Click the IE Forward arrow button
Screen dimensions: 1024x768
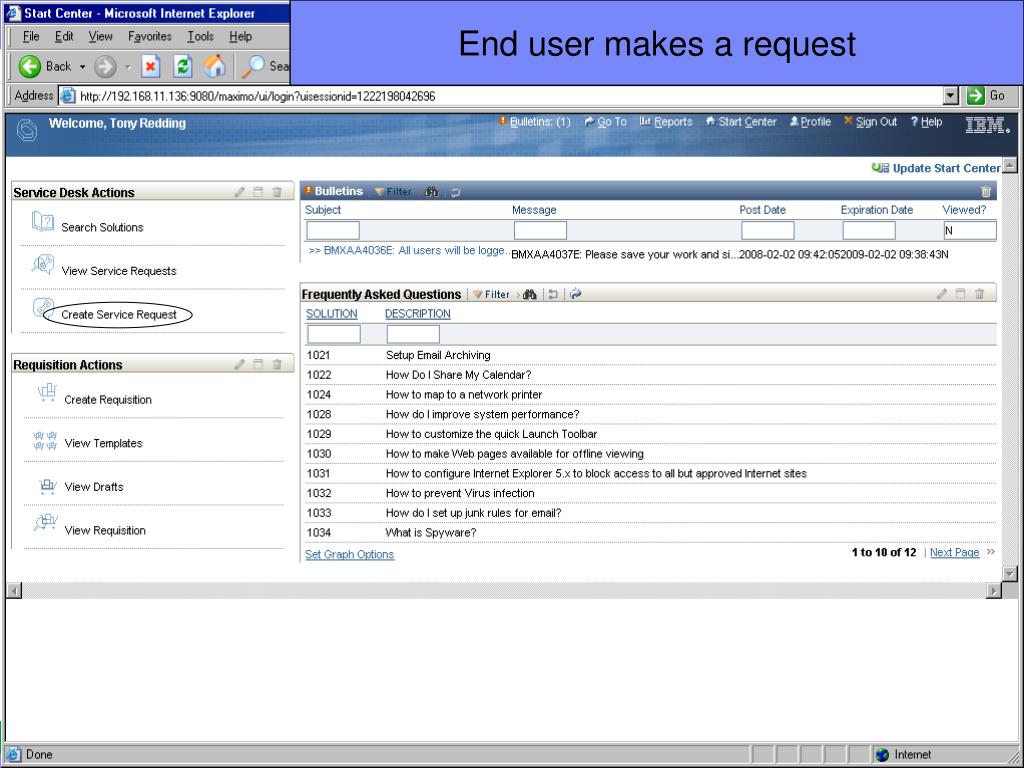tap(105, 66)
